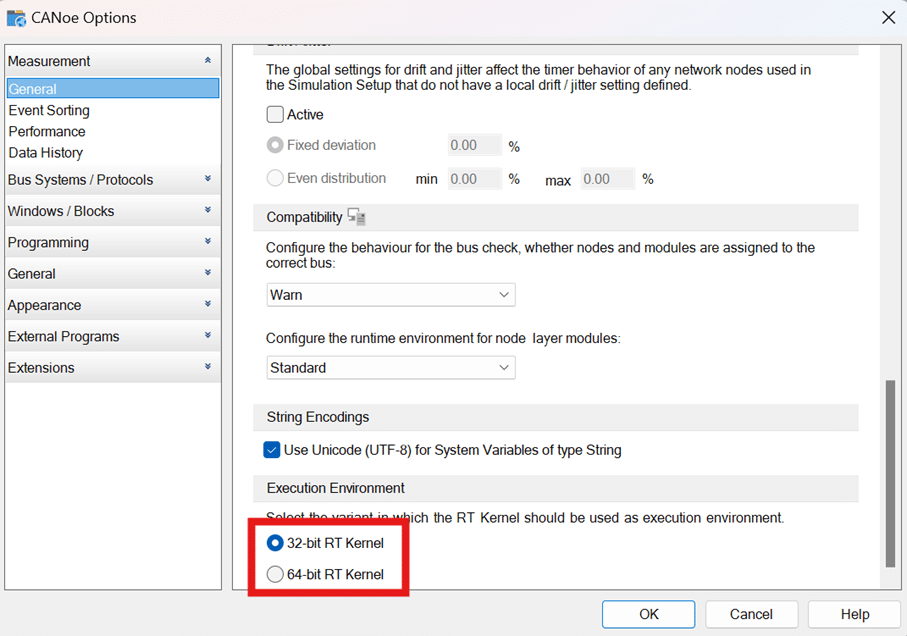The width and height of the screenshot is (907, 636).
Task: Enable the Active drift/jitter checkbox
Action: (275, 115)
